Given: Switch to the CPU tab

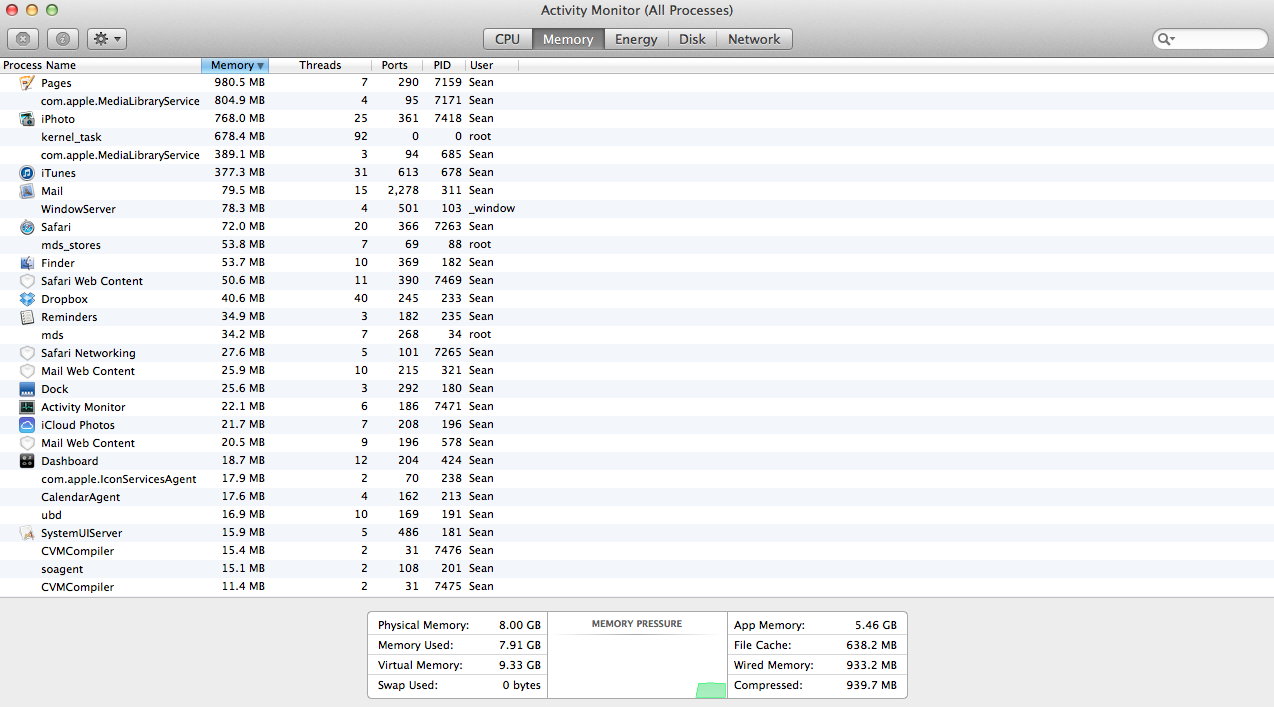Looking at the screenshot, I should click(507, 39).
